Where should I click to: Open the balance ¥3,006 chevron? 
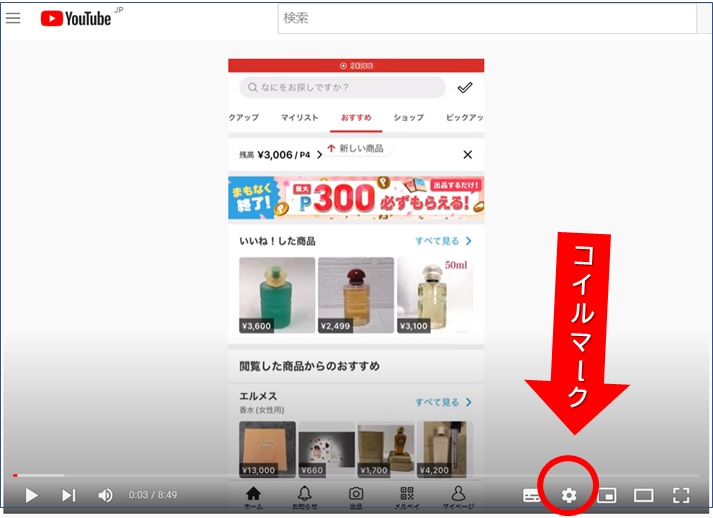pyautogui.click(x=319, y=155)
